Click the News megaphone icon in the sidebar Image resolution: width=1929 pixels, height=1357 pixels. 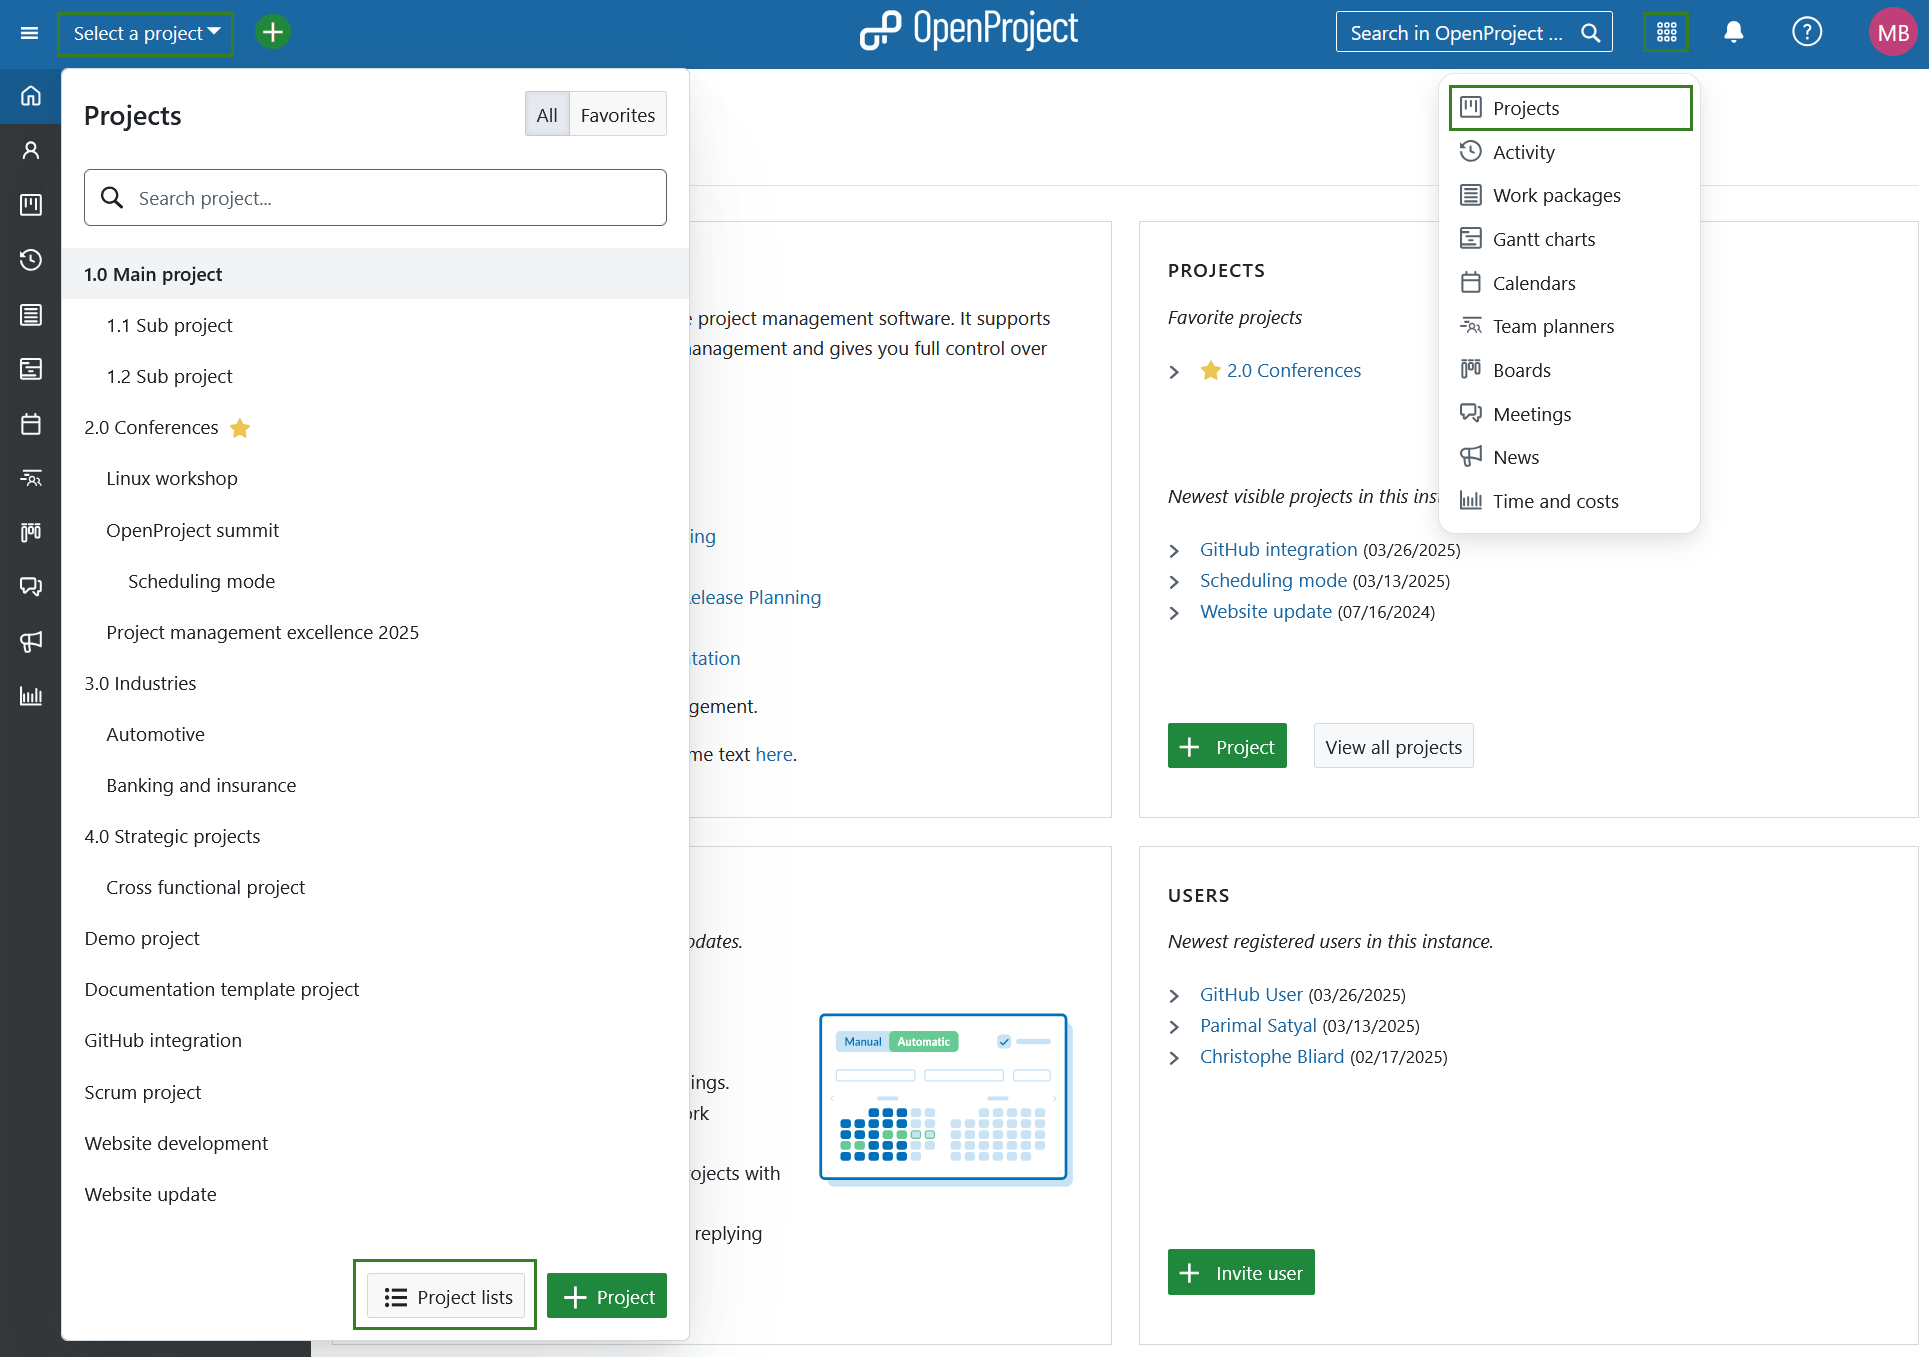click(x=30, y=642)
